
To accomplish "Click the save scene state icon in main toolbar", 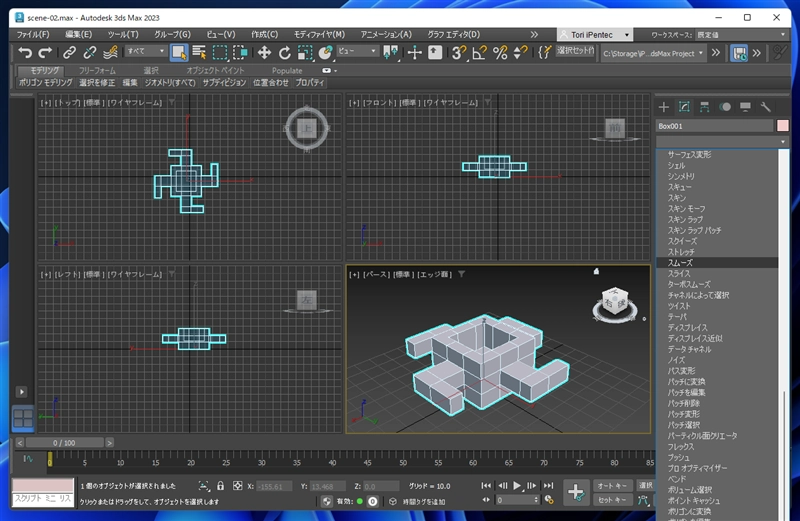I will (739, 53).
